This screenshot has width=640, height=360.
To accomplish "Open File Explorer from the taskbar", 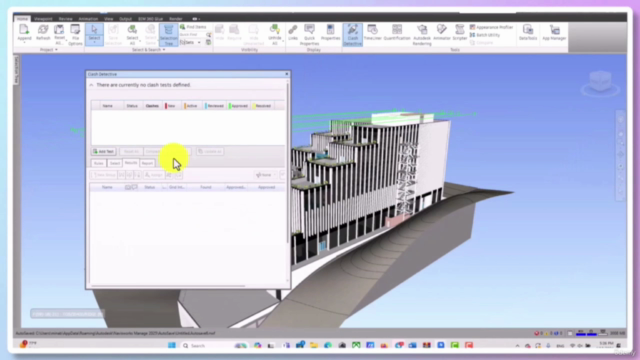I will click(x=314, y=345).
